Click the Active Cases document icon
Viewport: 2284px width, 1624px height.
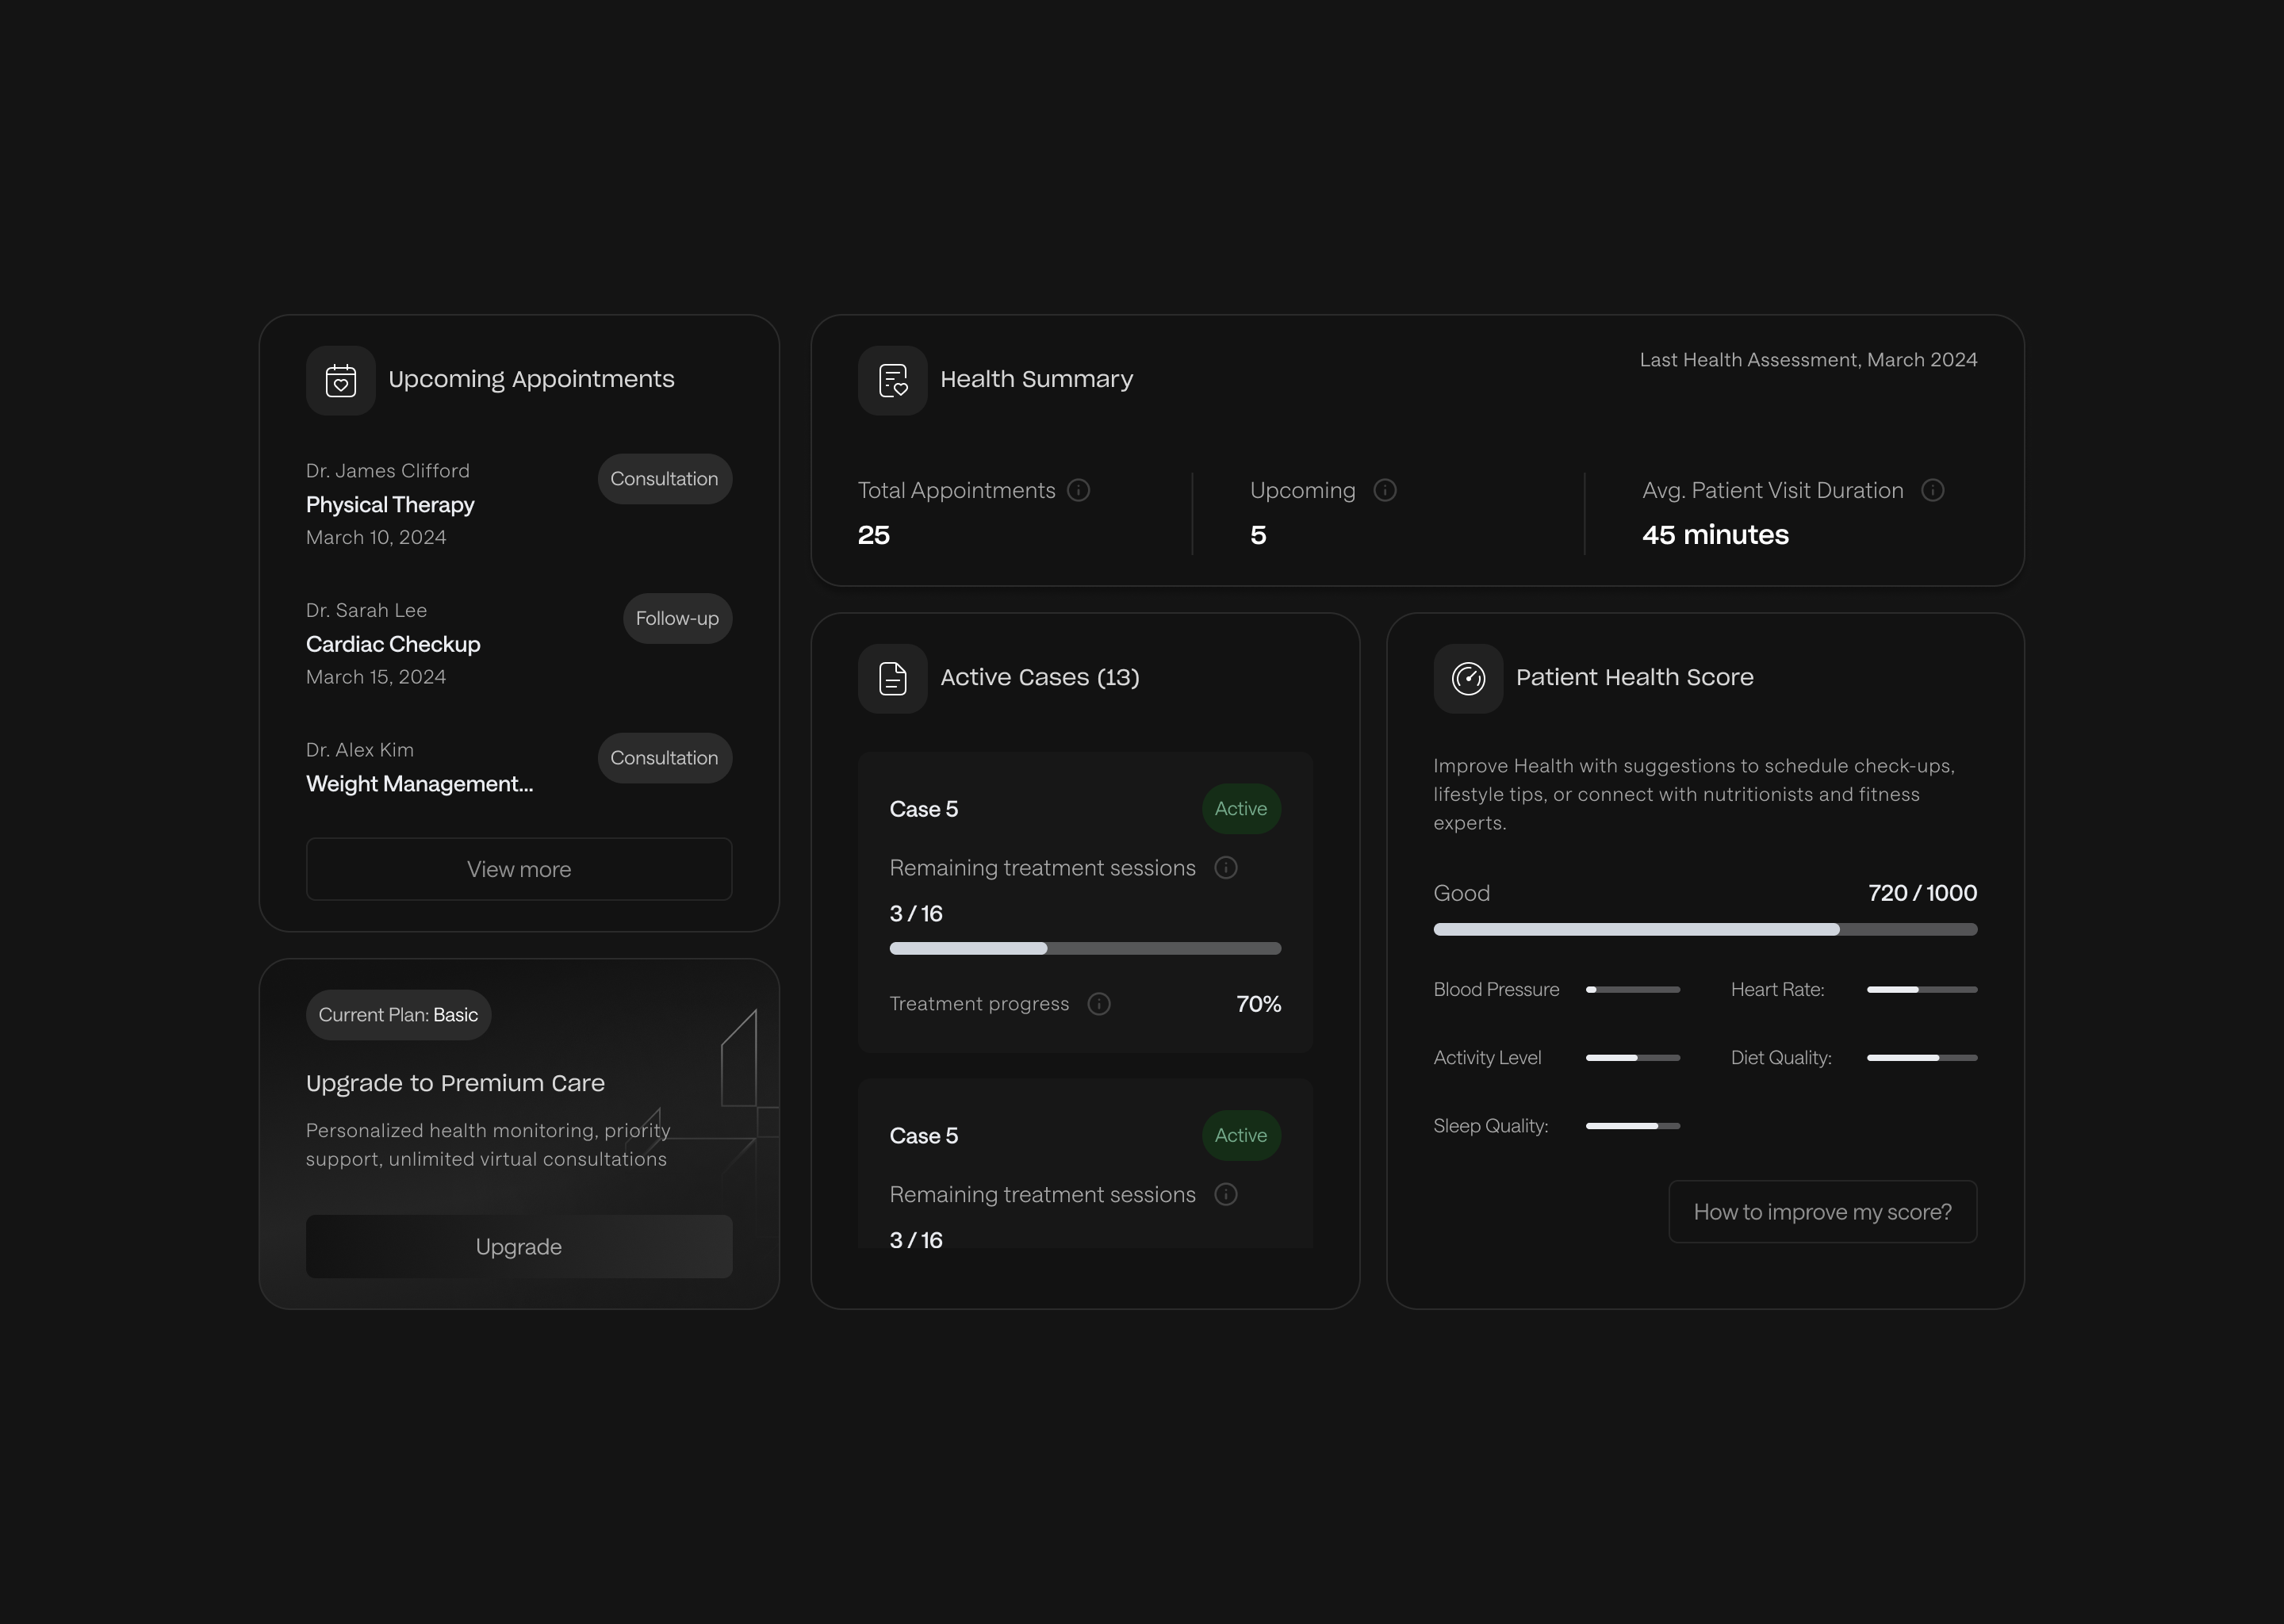coord(891,678)
